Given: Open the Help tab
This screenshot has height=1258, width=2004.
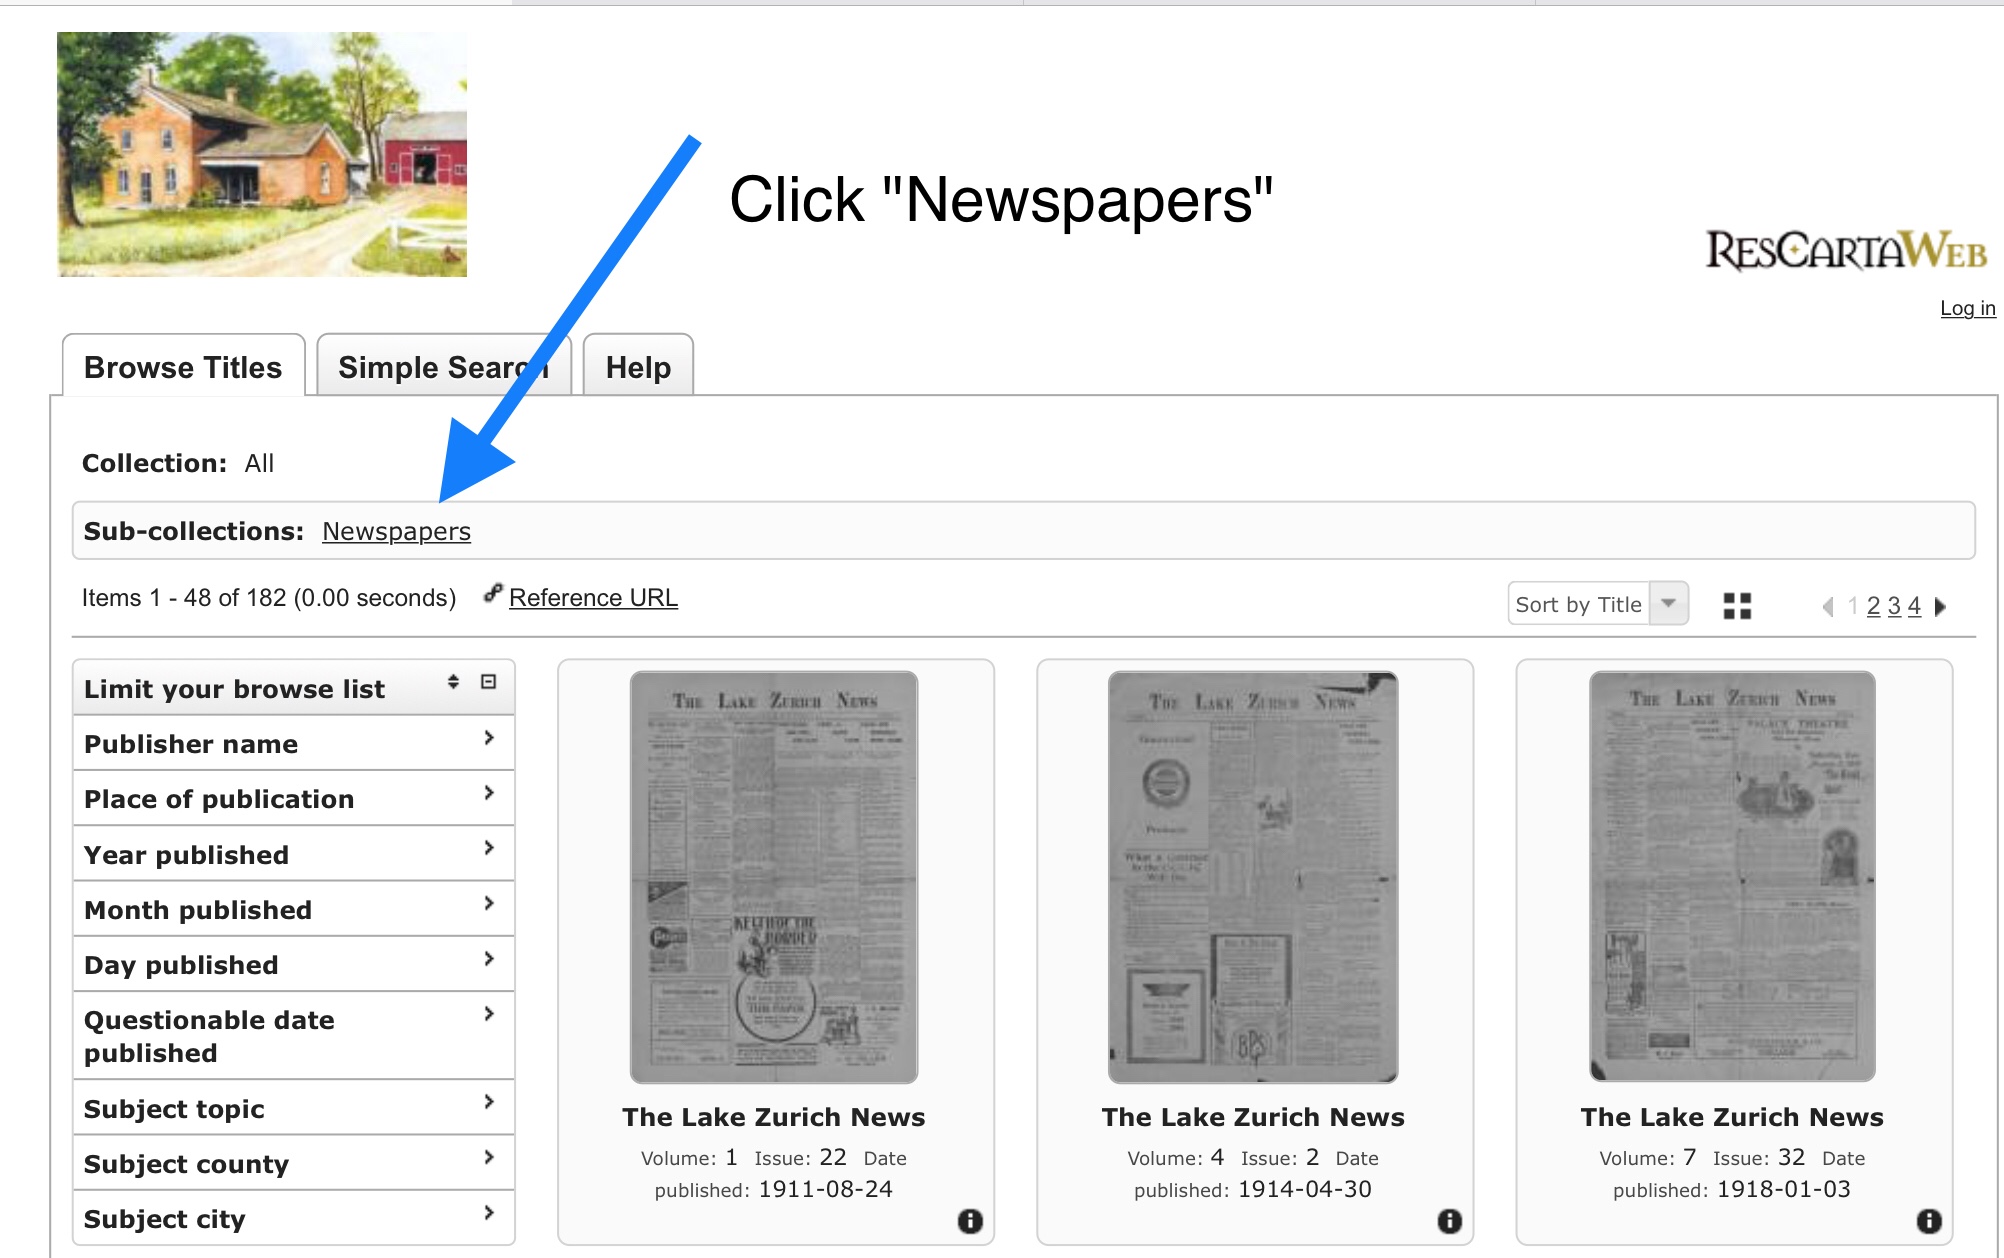Looking at the screenshot, I should 638,367.
